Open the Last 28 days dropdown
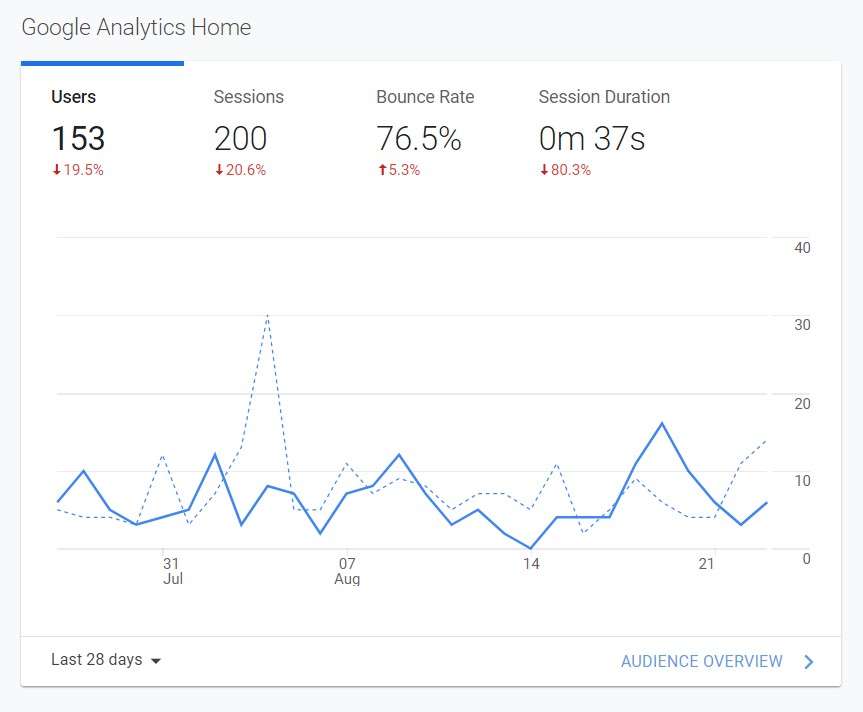This screenshot has width=863, height=712. (106, 660)
